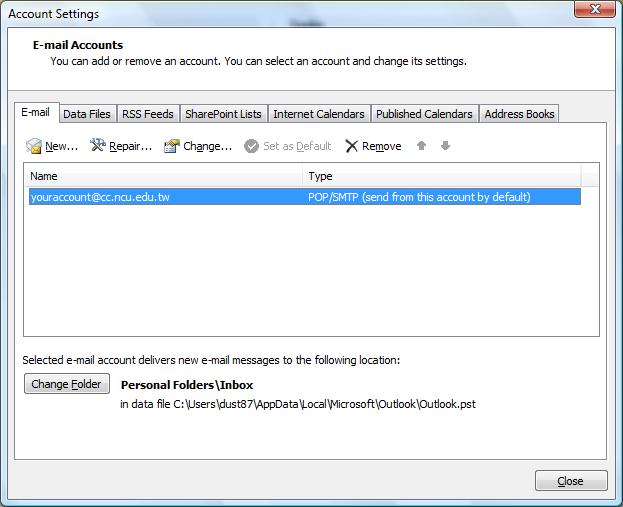The width and height of the screenshot is (623, 507).
Task: Click the Set as Default checkmark icon
Action: pos(252,146)
